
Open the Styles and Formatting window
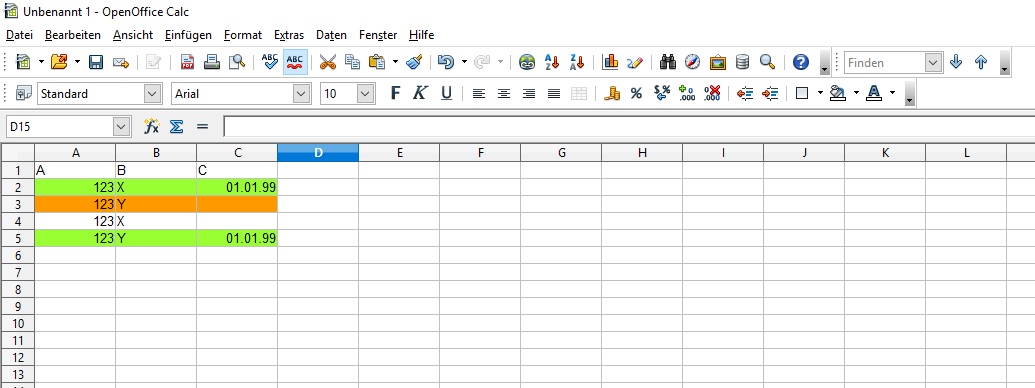(x=23, y=94)
